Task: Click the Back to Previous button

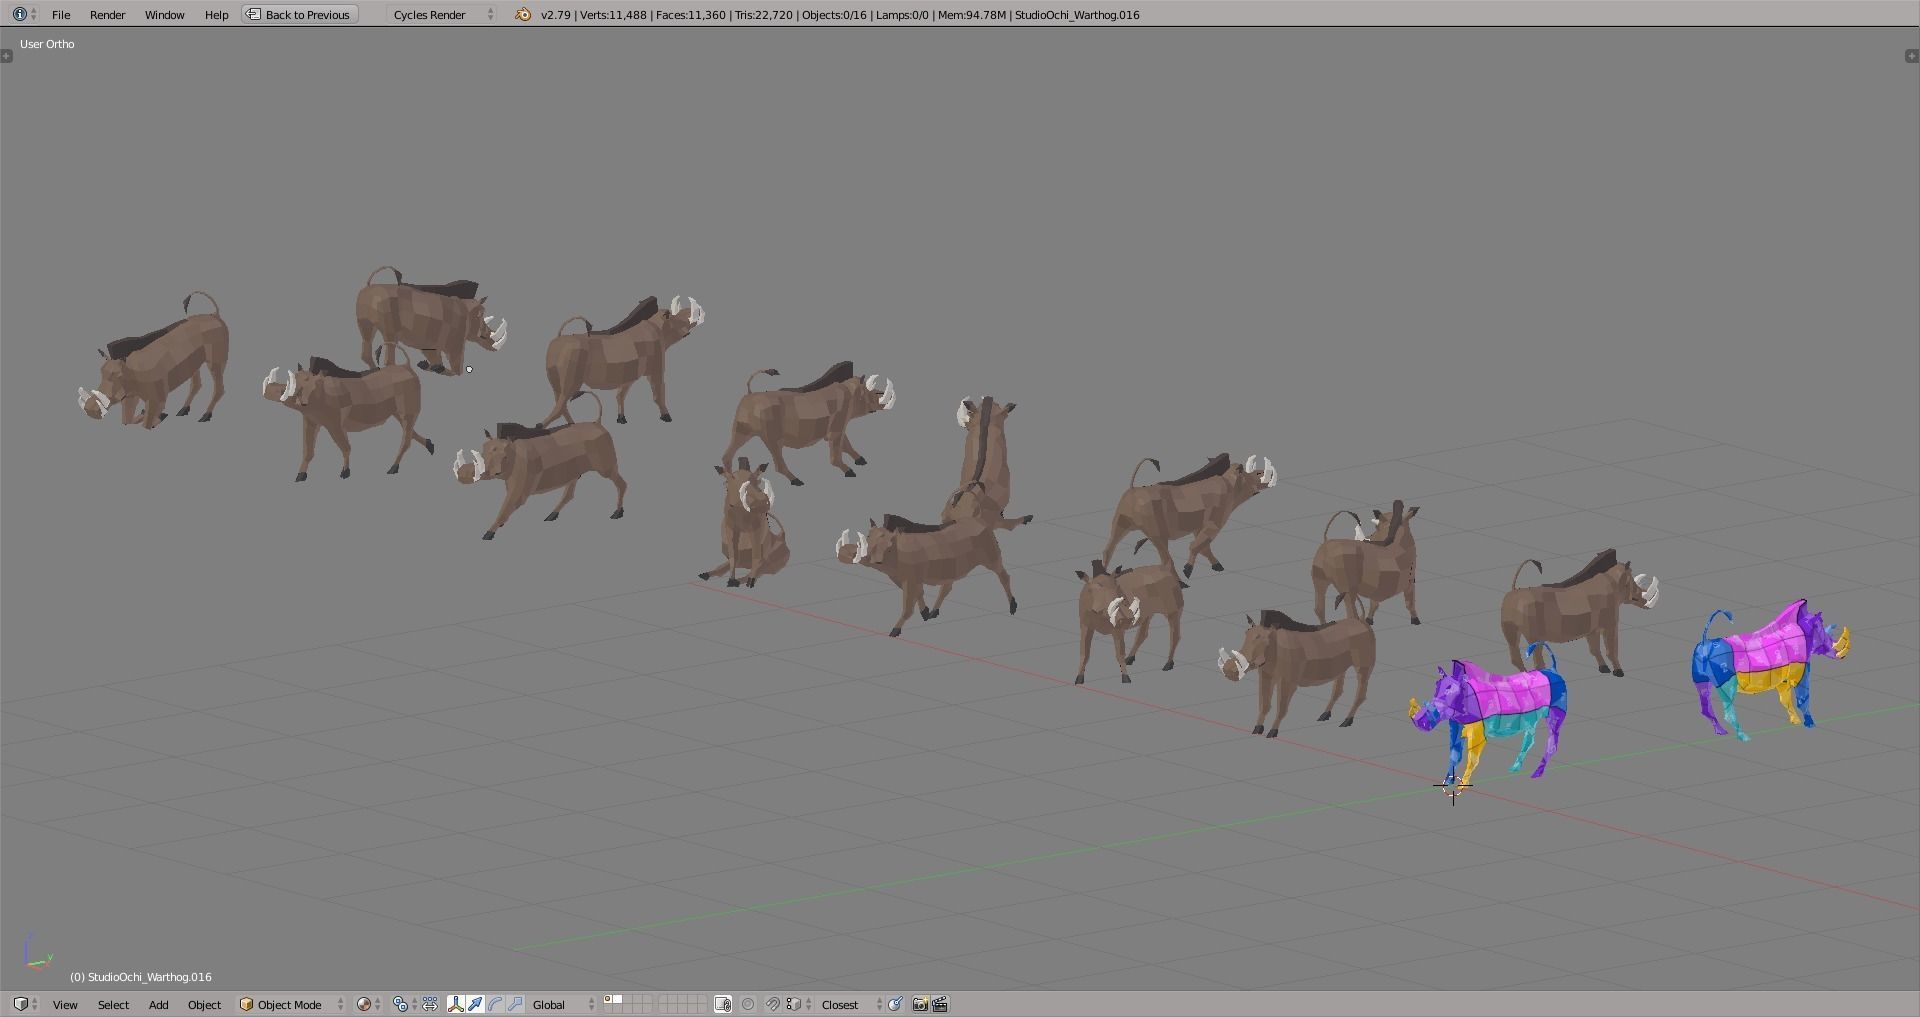Action: (x=299, y=15)
